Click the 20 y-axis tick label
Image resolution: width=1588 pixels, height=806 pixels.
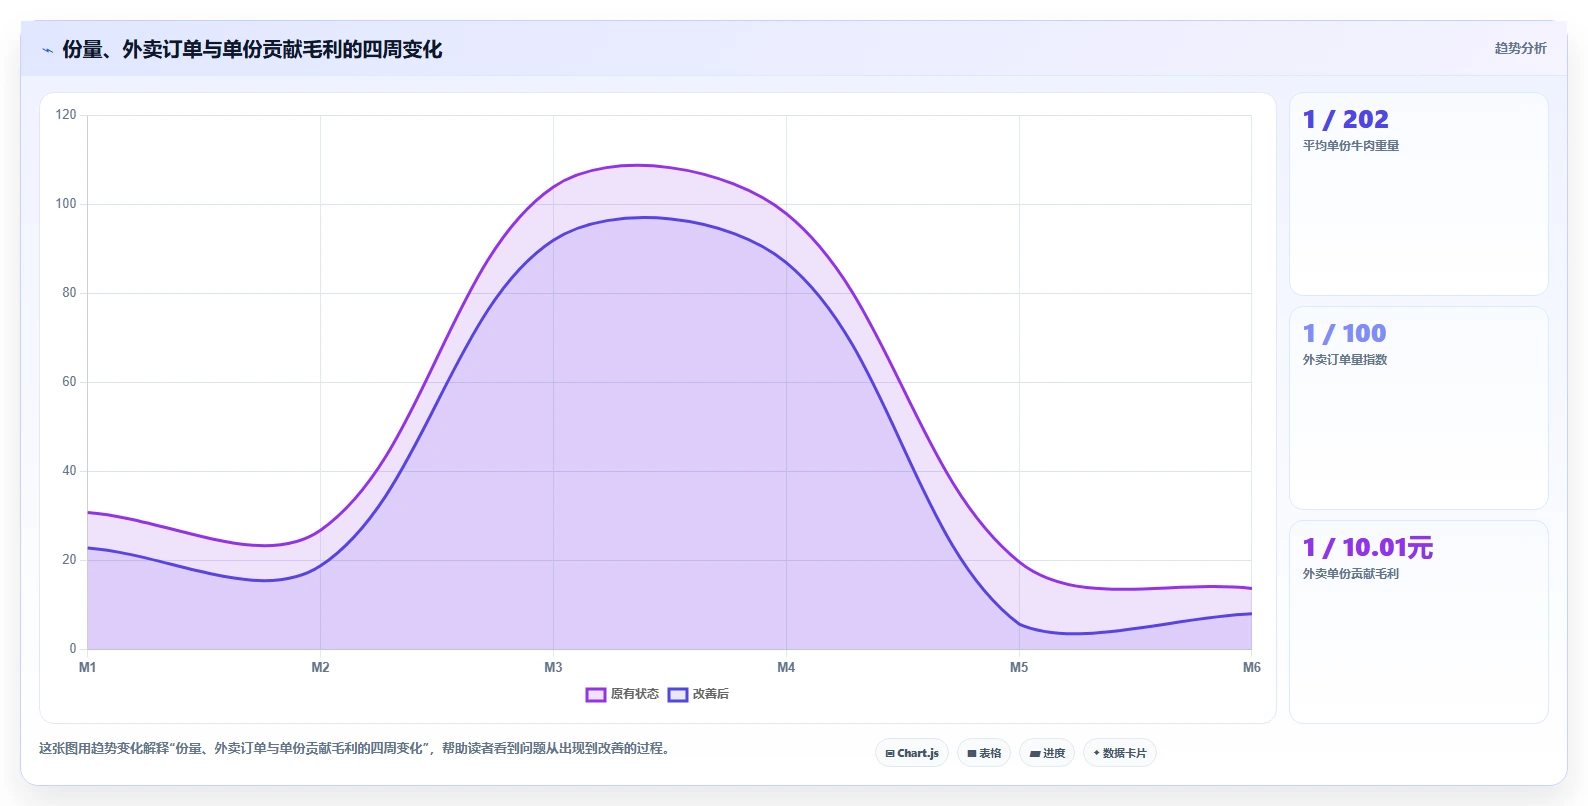[69, 560]
